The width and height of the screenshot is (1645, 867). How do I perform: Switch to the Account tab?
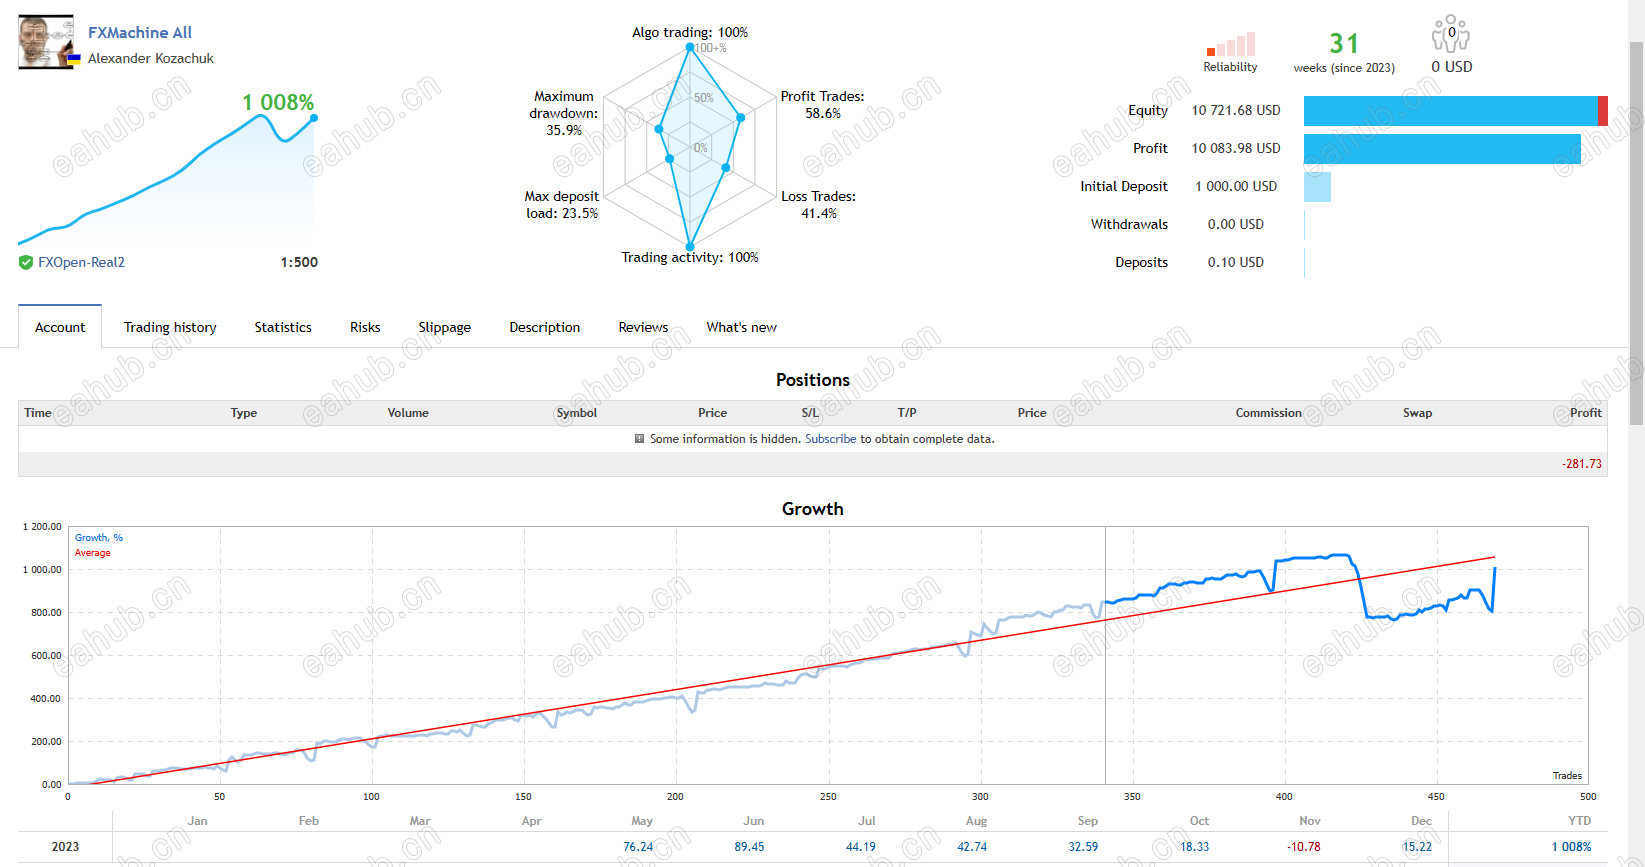pyautogui.click(x=60, y=327)
